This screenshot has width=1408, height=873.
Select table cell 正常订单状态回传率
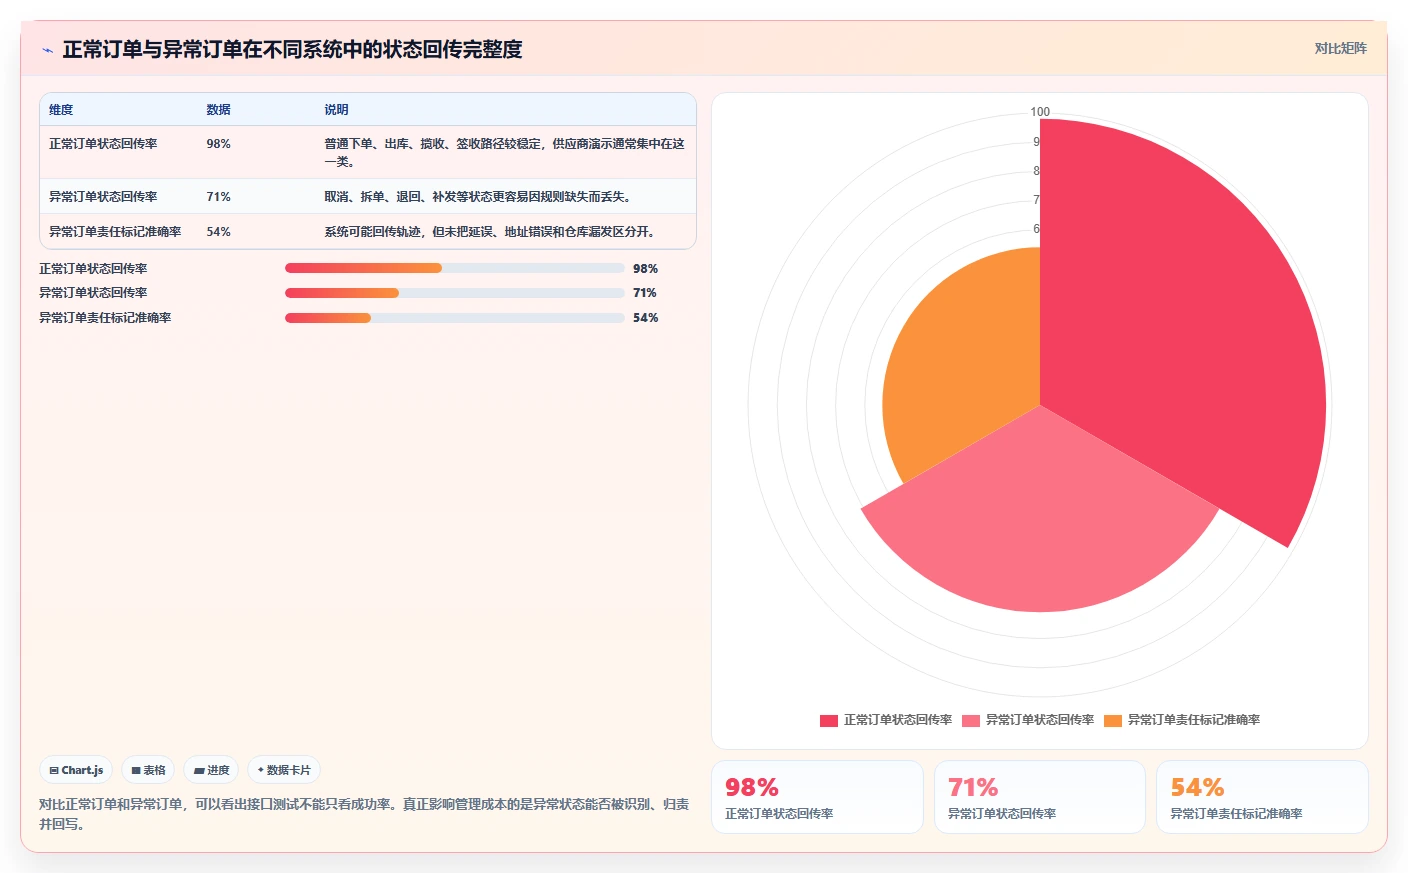[x=103, y=144]
